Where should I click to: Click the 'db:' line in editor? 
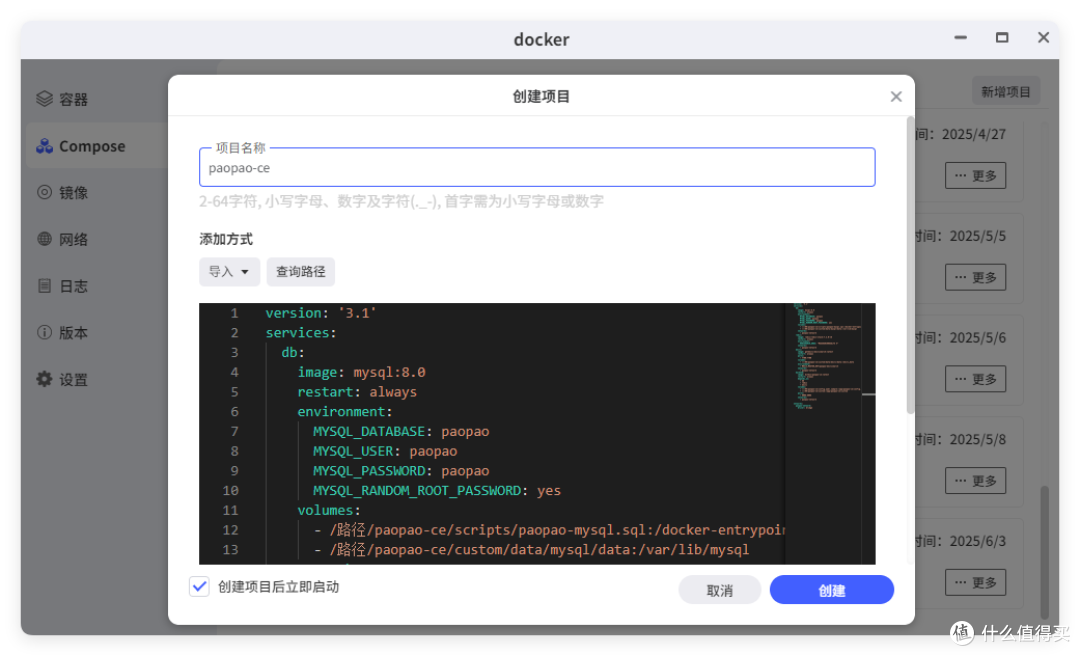click(x=293, y=352)
